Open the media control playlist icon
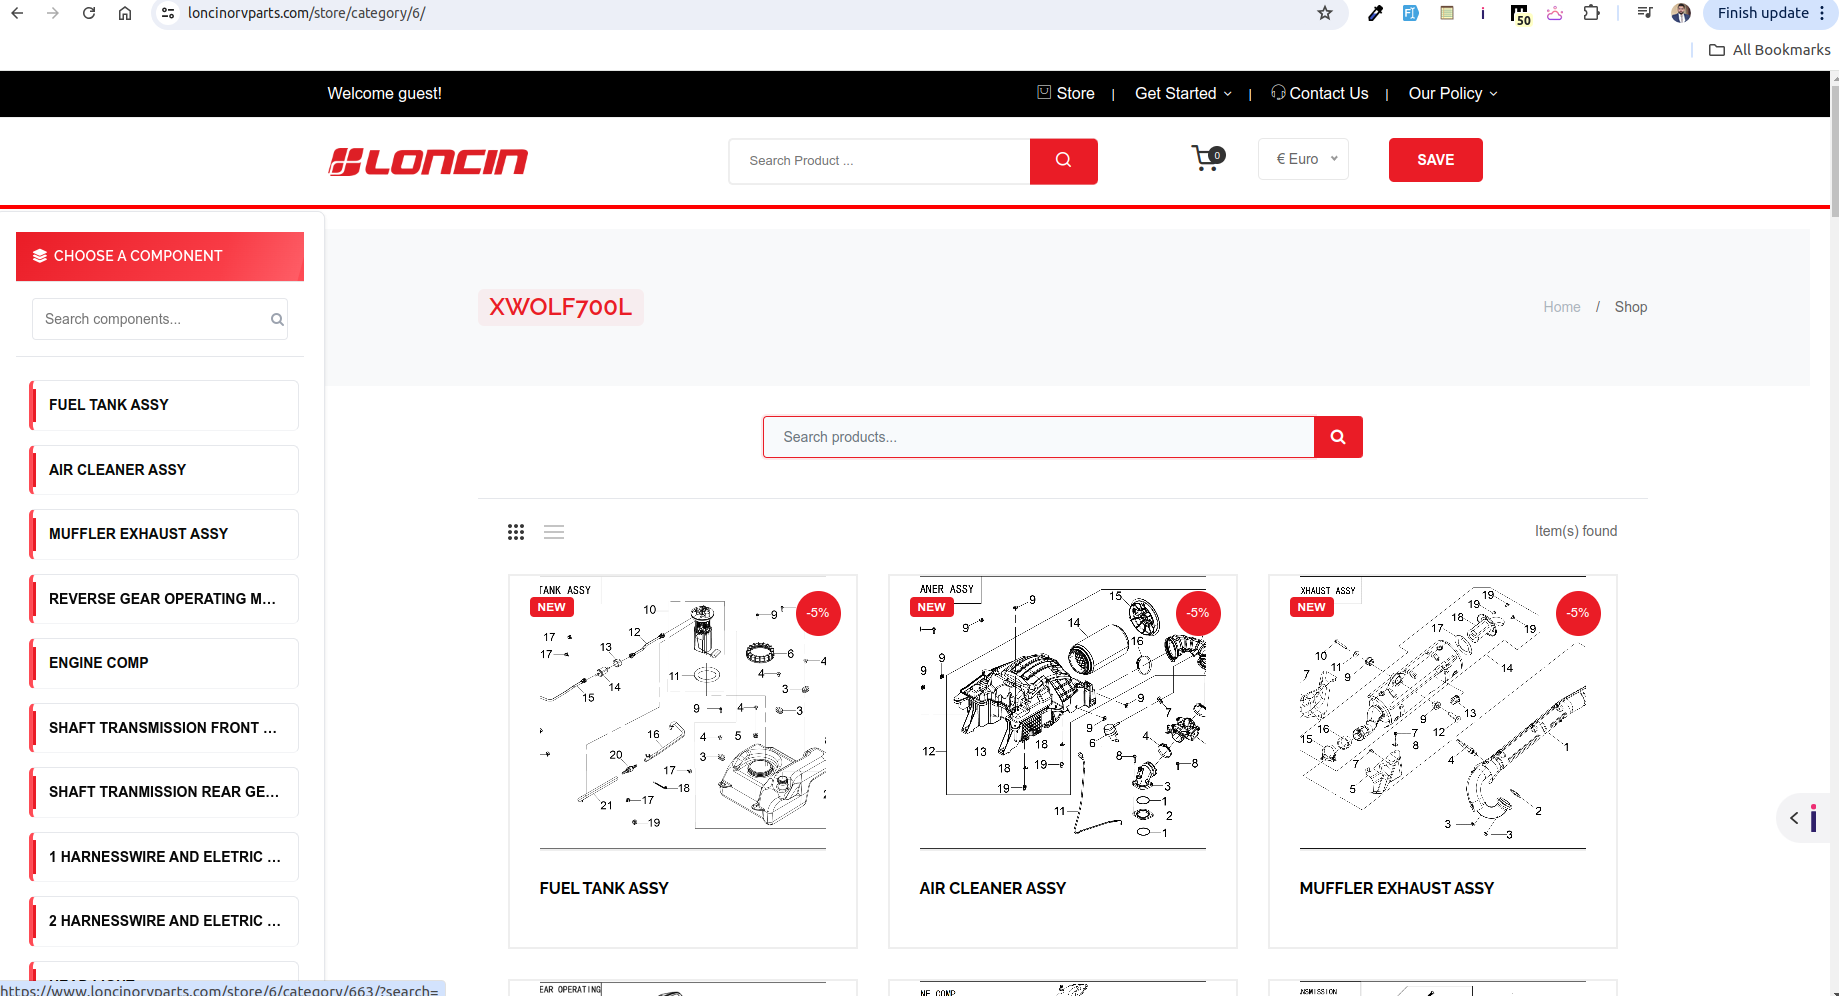The image size is (1839, 996). pos(1645,13)
